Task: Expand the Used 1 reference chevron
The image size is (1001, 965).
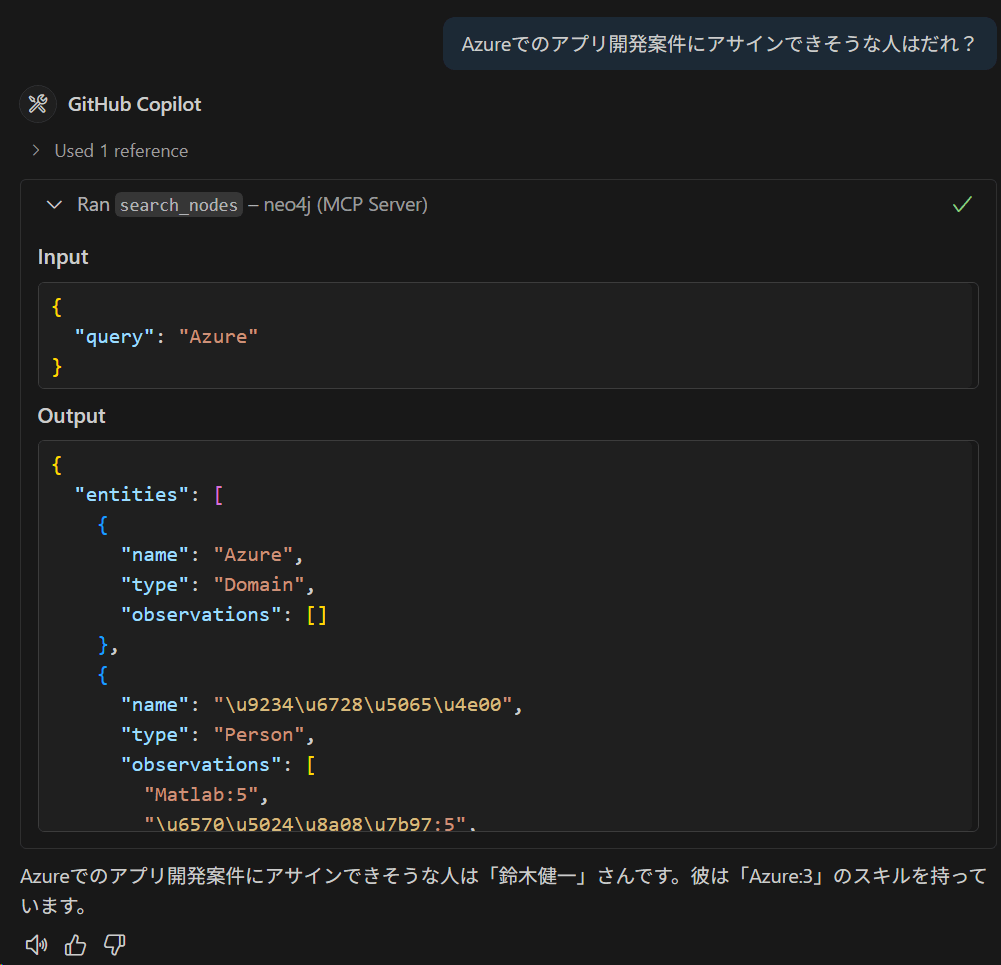Action: pyautogui.click(x=36, y=151)
